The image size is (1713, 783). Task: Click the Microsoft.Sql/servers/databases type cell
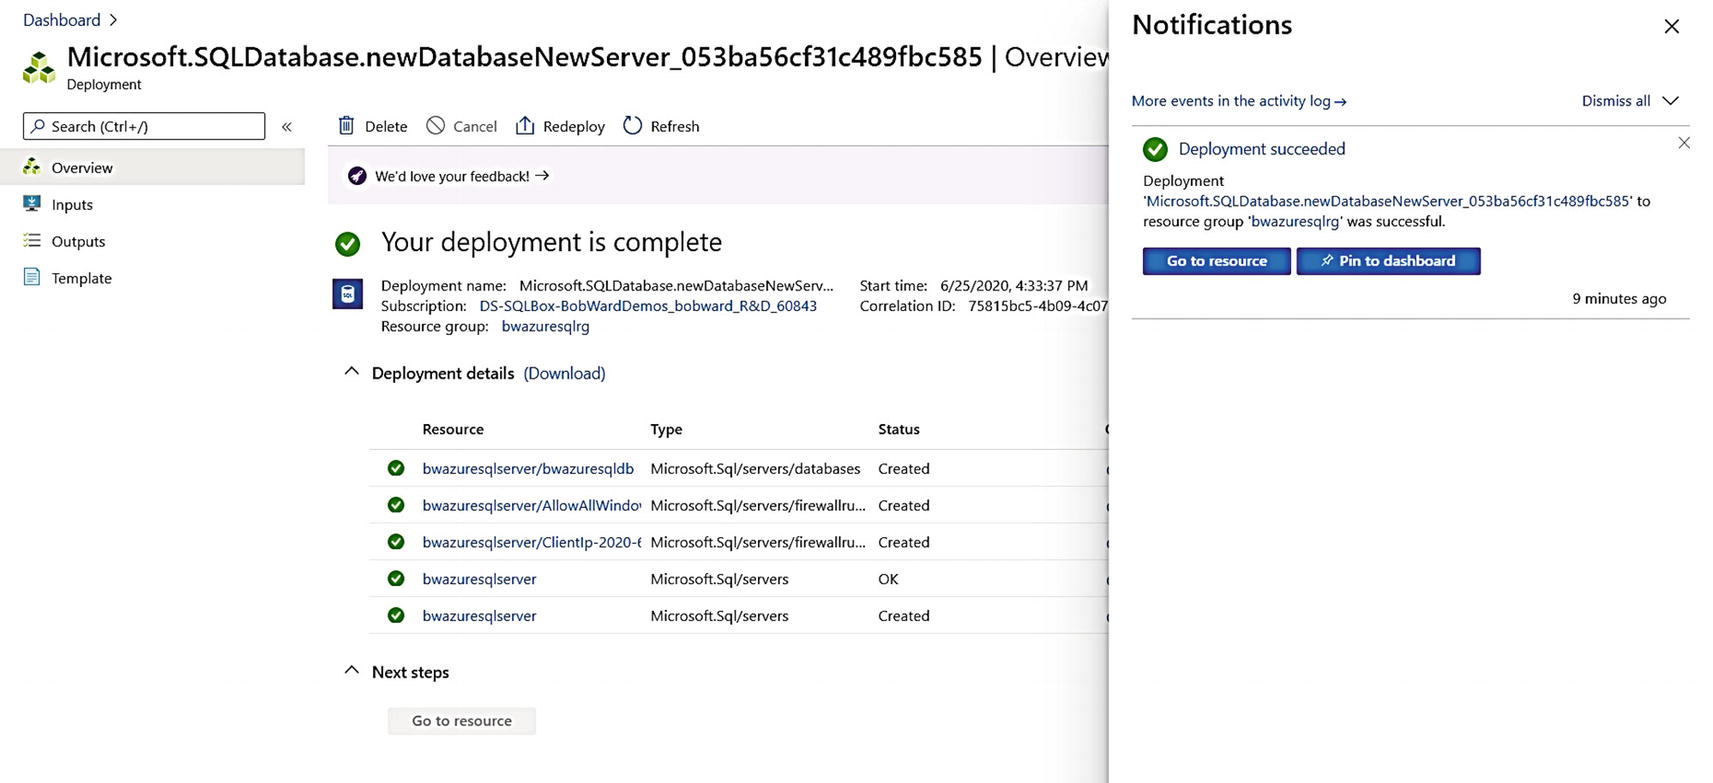pos(755,468)
